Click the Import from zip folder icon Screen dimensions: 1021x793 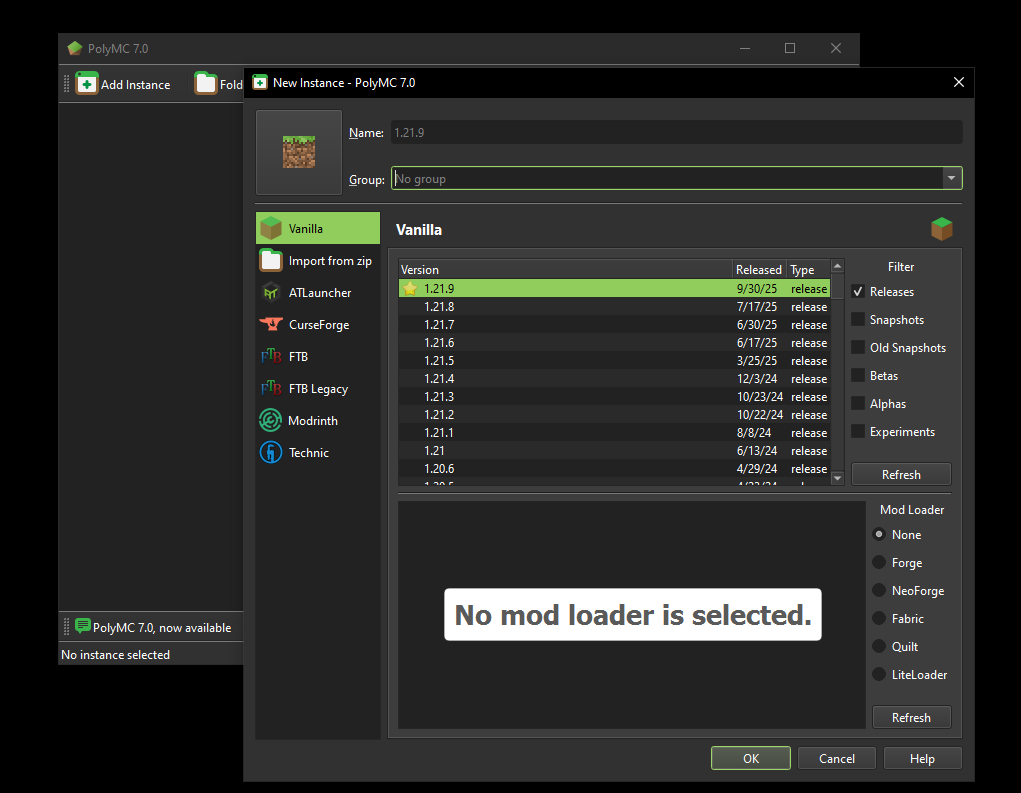pyautogui.click(x=271, y=260)
